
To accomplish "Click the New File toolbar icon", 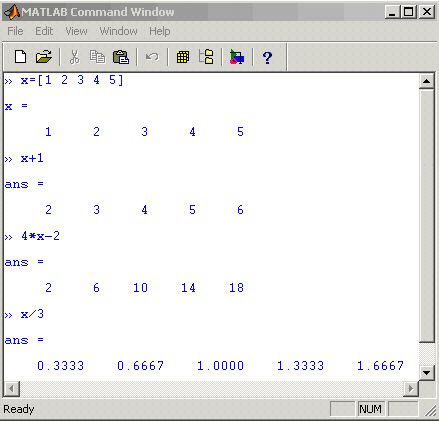I will tap(21, 57).
